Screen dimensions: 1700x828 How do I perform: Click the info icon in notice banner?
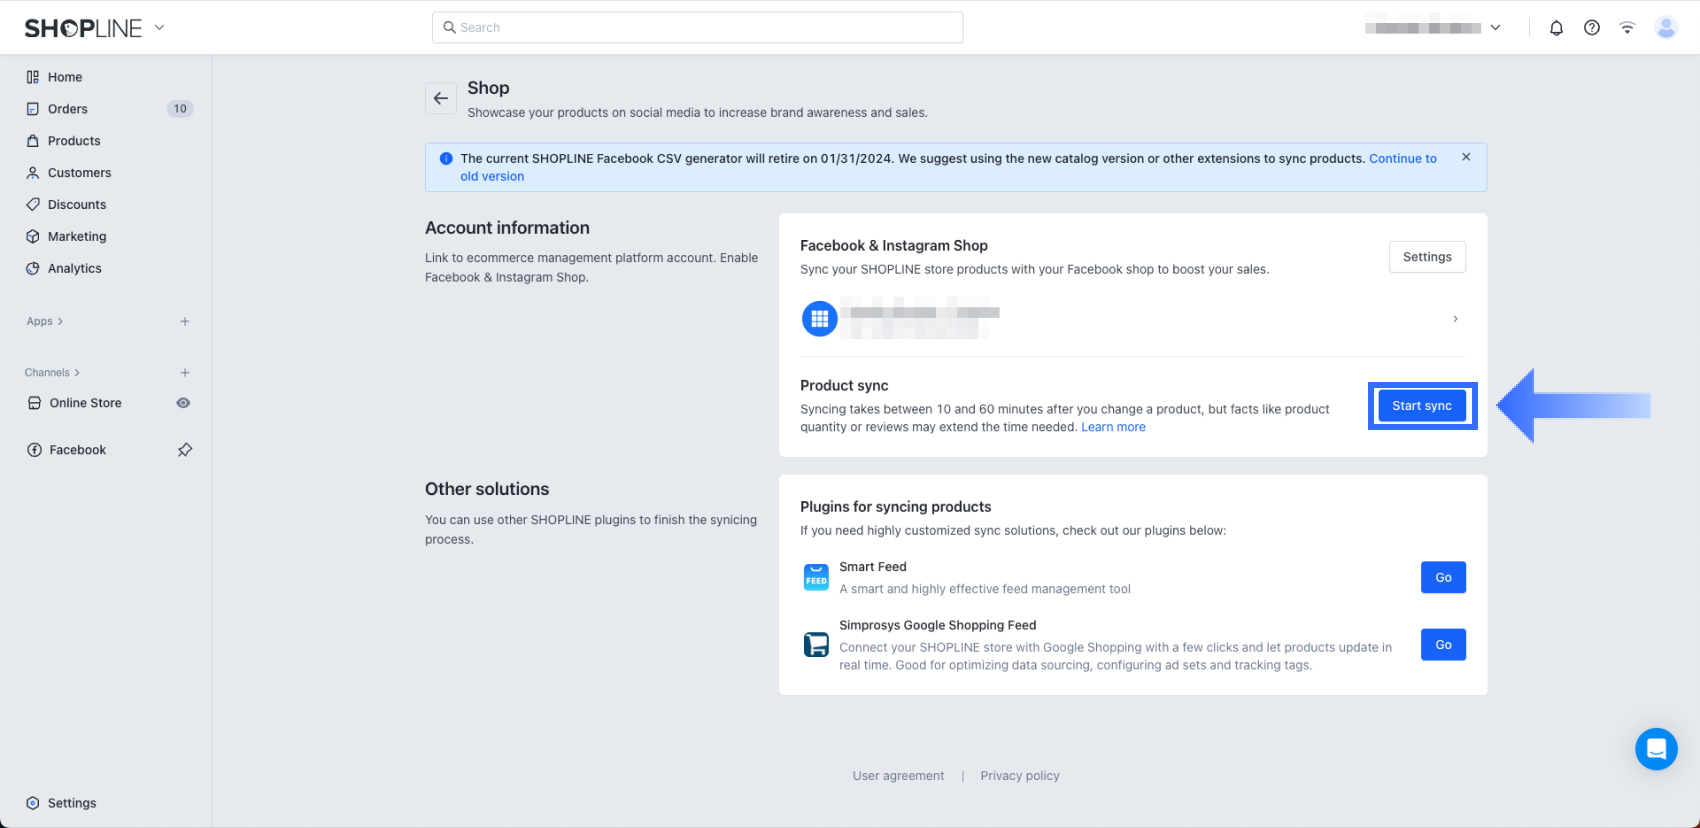tap(446, 158)
